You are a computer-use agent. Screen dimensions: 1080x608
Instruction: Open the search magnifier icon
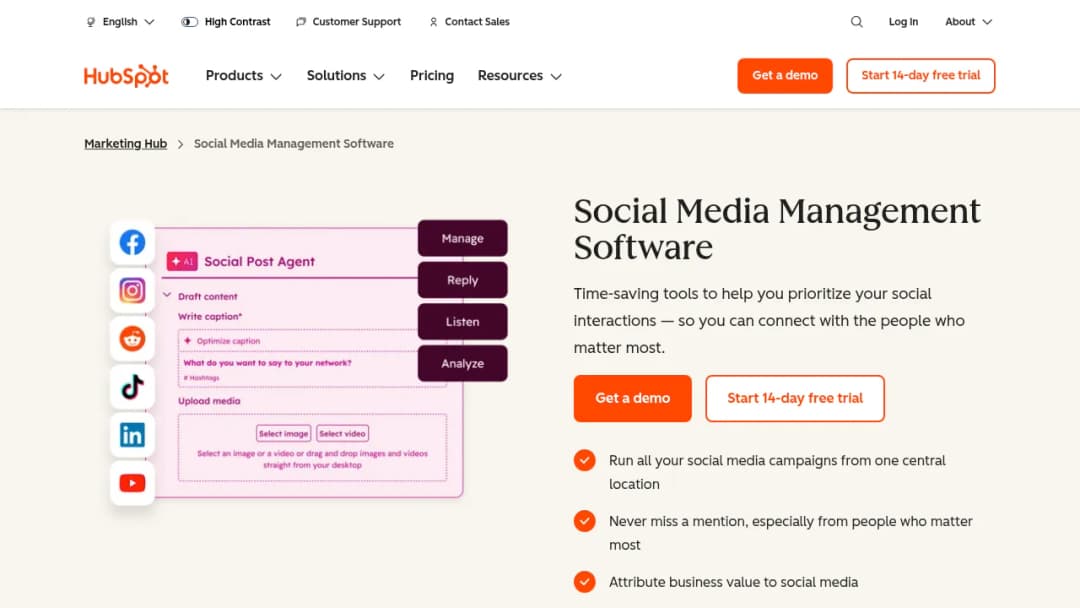pyautogui.click(x=856, y=21)
